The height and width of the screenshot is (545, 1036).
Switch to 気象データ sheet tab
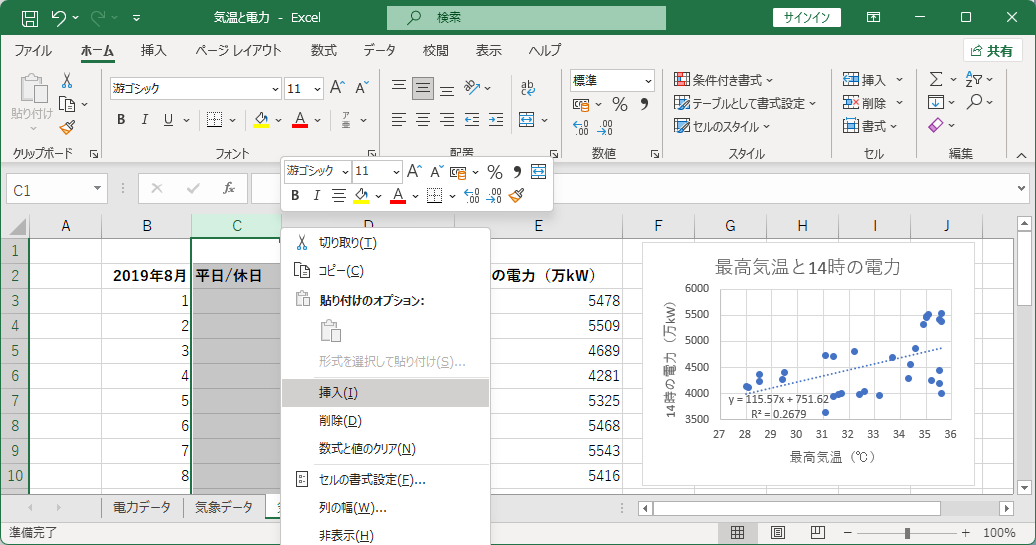(224, 507)
